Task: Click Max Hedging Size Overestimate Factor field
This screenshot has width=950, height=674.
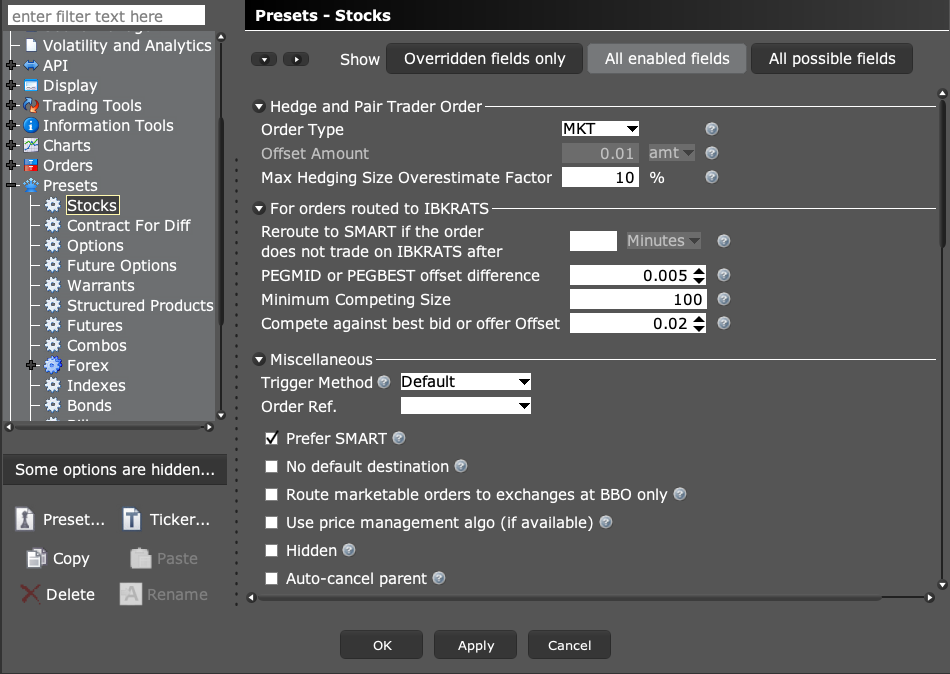Action: pyautogui.click(x=600, y=177)
